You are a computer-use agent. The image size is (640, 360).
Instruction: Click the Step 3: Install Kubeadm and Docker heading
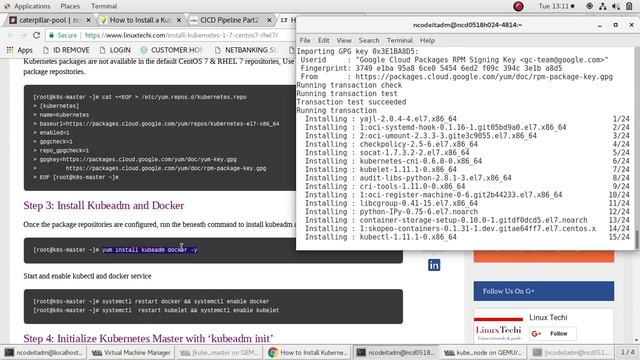pos(104,205)
